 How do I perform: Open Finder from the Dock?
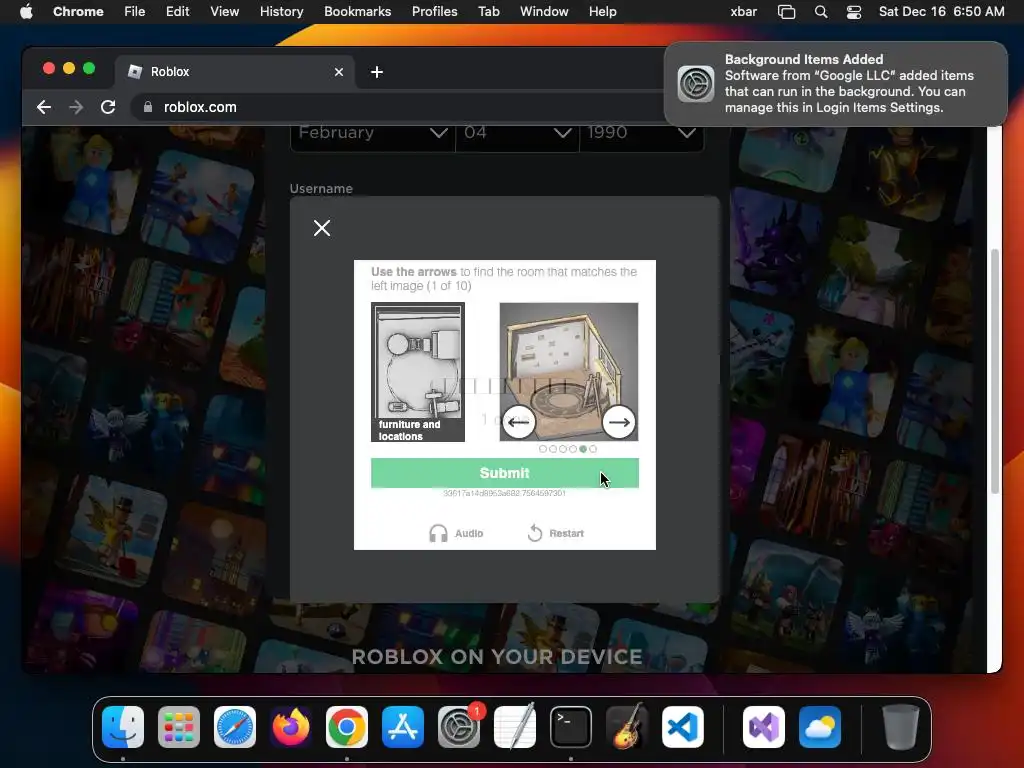(123, 727)
